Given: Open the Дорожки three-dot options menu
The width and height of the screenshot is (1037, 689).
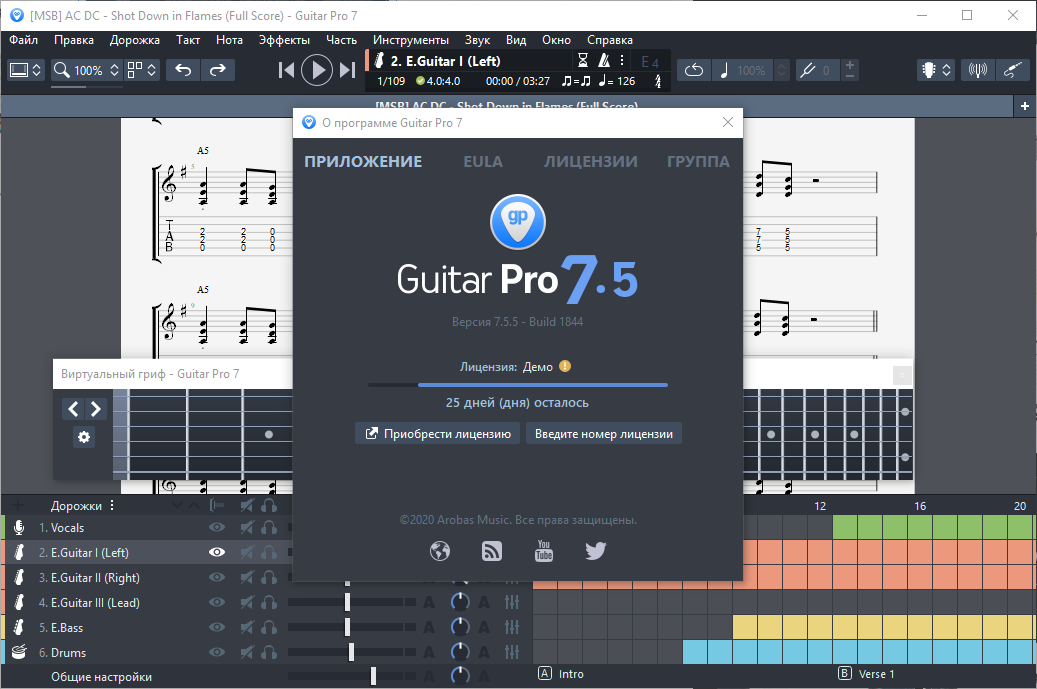Looking at the screenshot, I should pyautogui.click(x=112, y=505).
